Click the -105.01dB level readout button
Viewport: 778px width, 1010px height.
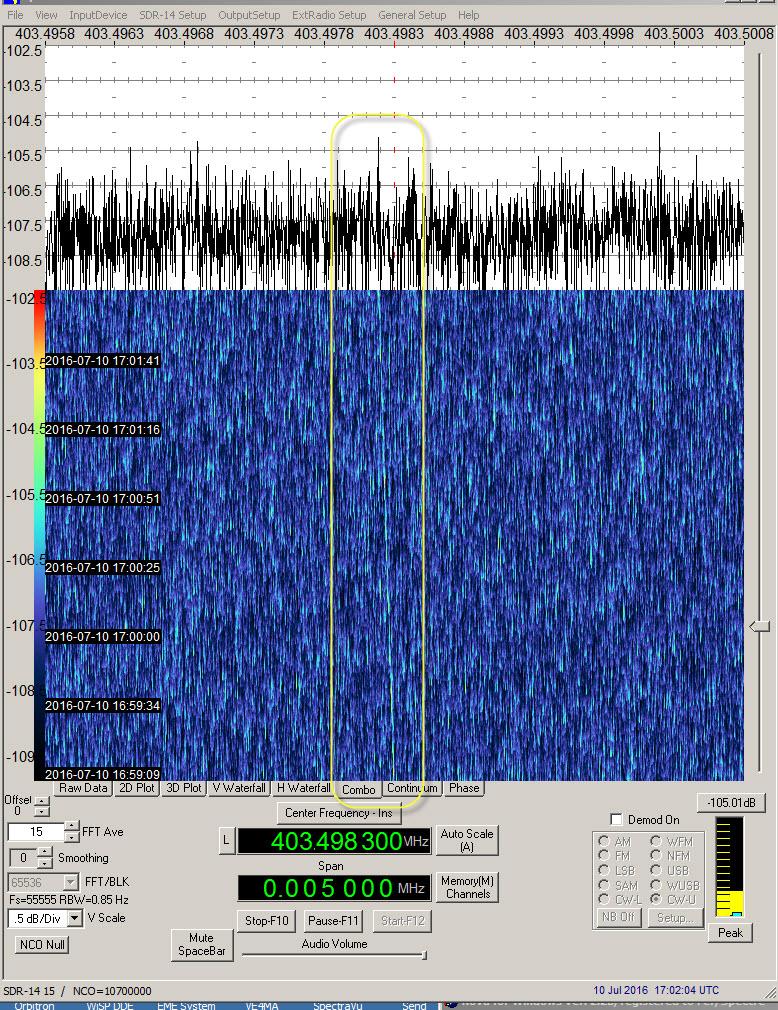tap(731, 803)
